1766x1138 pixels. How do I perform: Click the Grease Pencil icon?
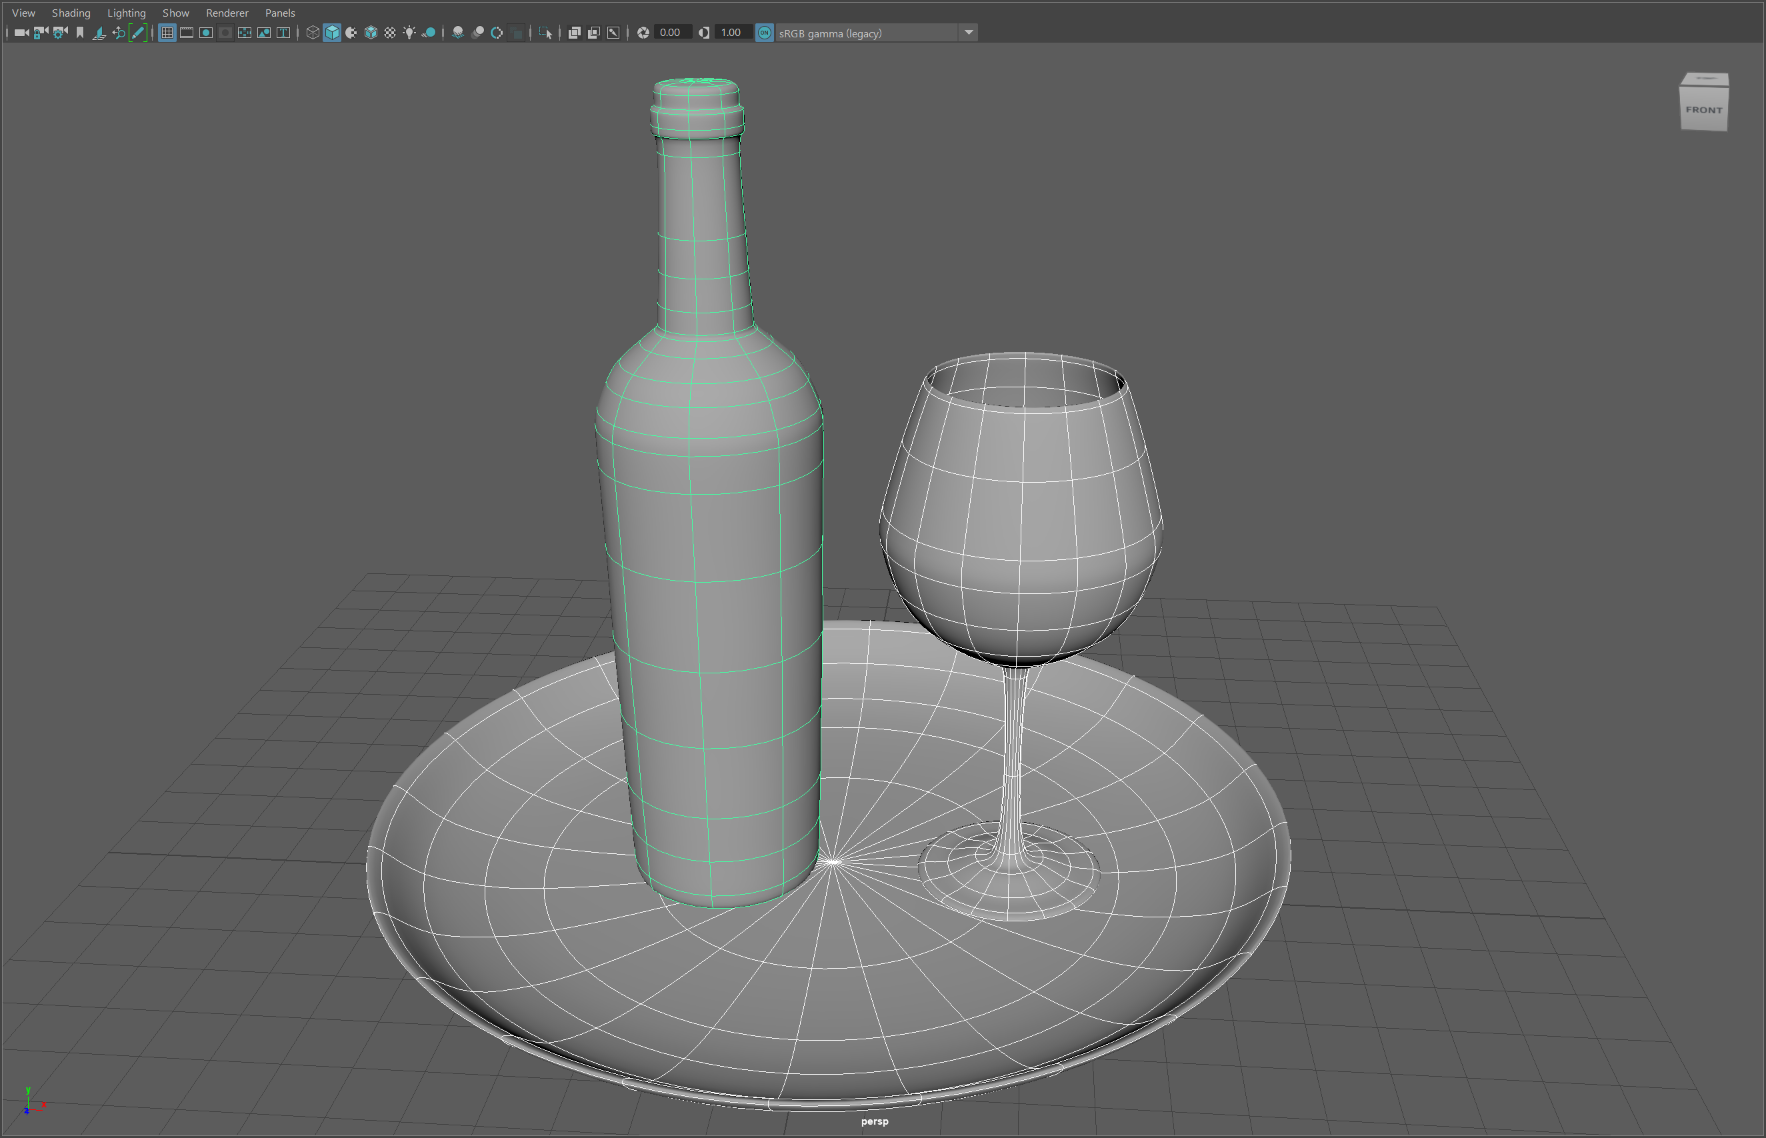(x=138, y=33)
